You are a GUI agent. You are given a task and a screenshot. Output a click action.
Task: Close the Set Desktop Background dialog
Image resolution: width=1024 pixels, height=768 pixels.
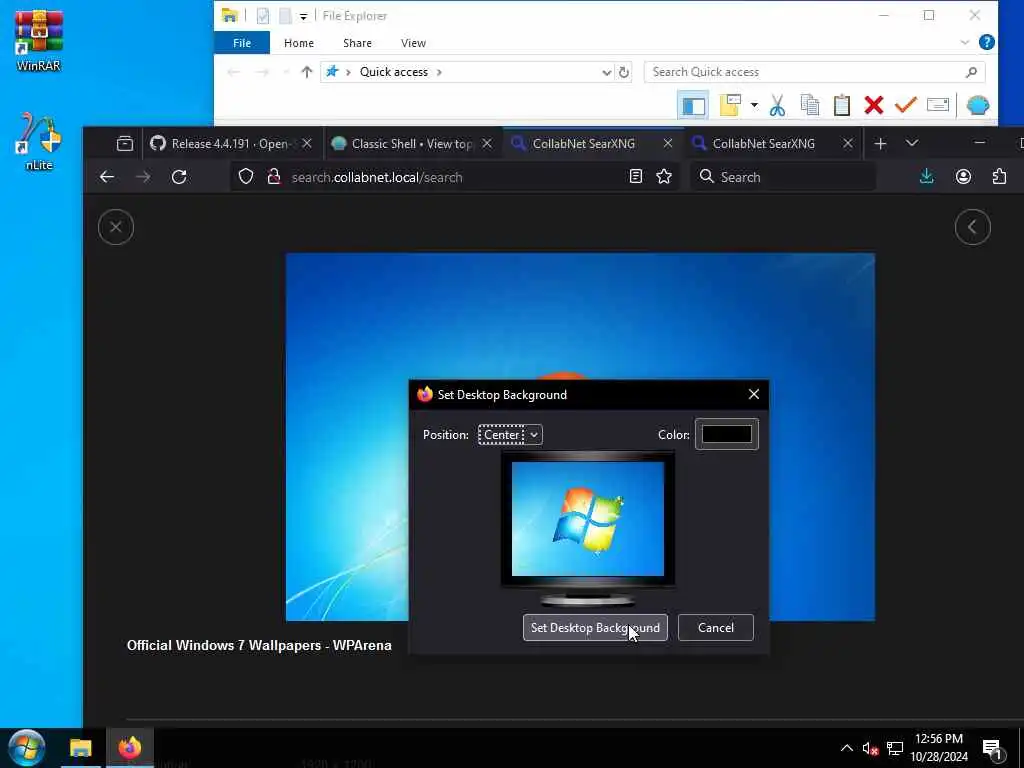[x=754, y=394]
